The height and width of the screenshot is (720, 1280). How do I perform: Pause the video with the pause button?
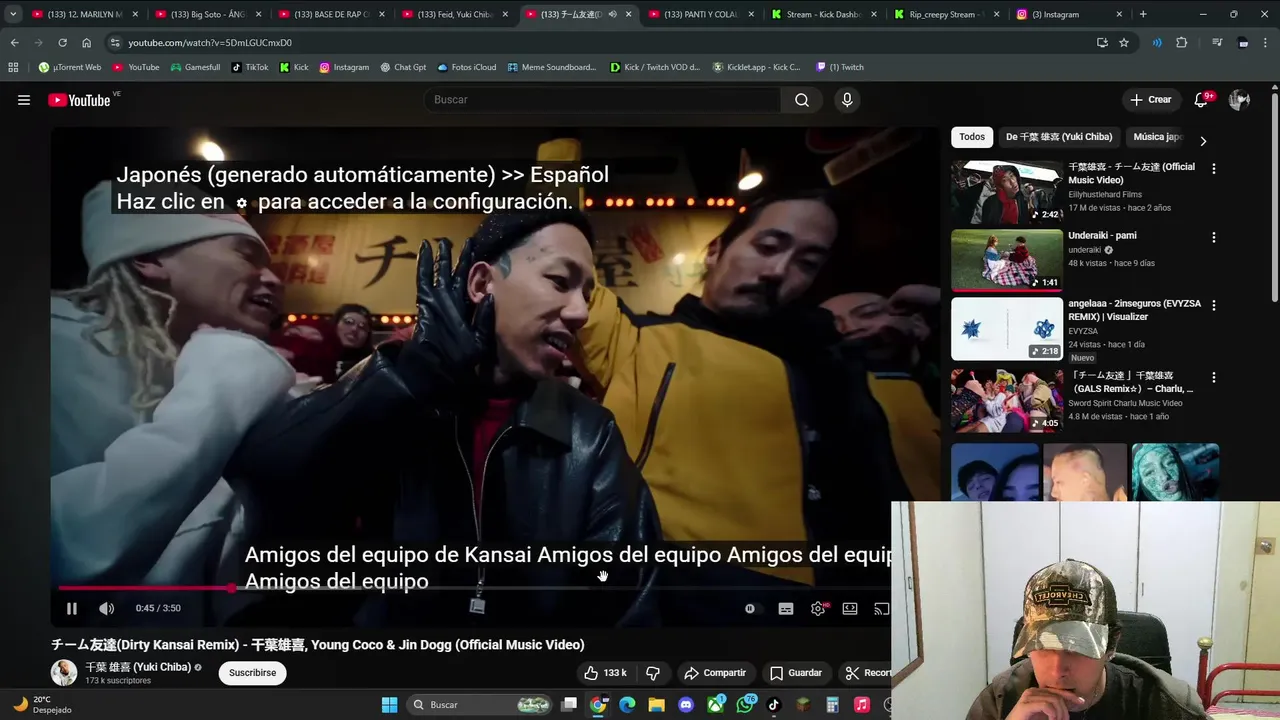(72, 608)
